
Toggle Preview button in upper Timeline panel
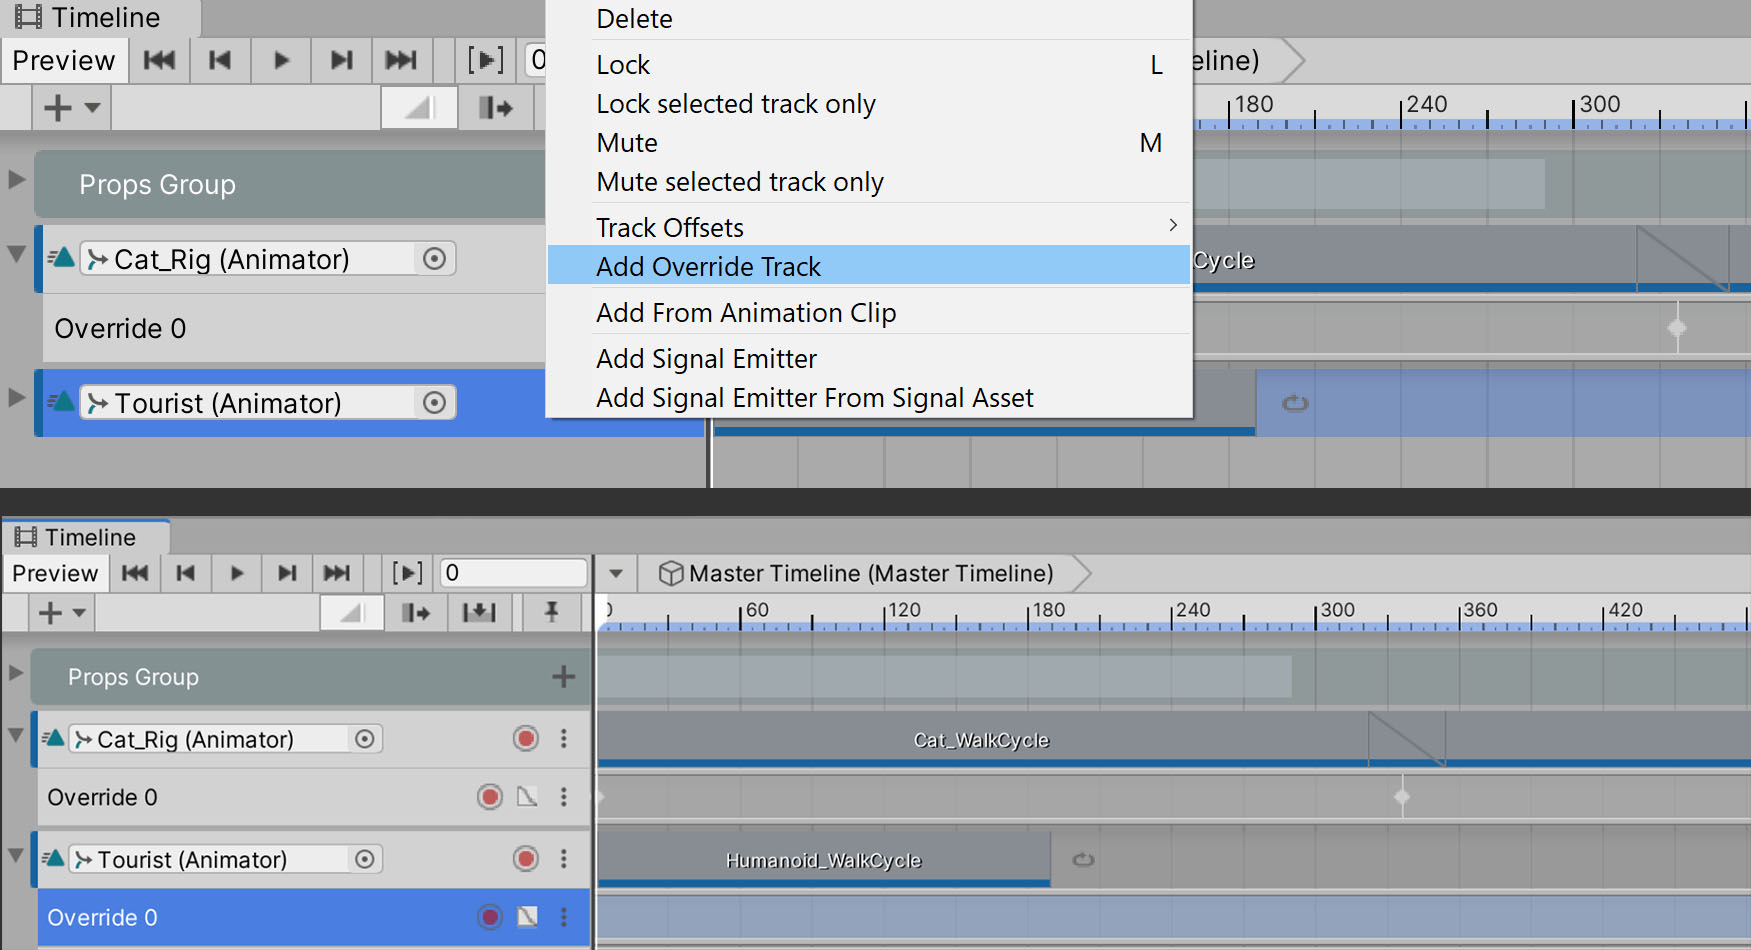pos(64,61)
